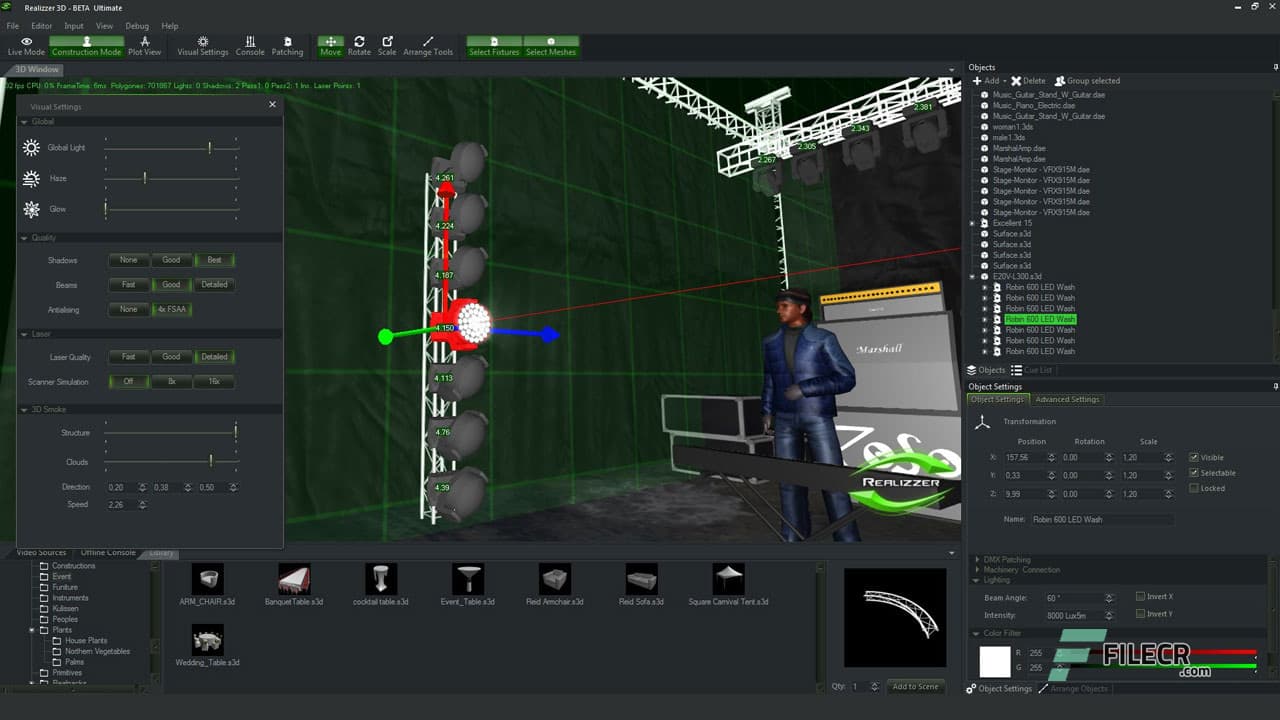Select the Scale tool

[387, 46]
